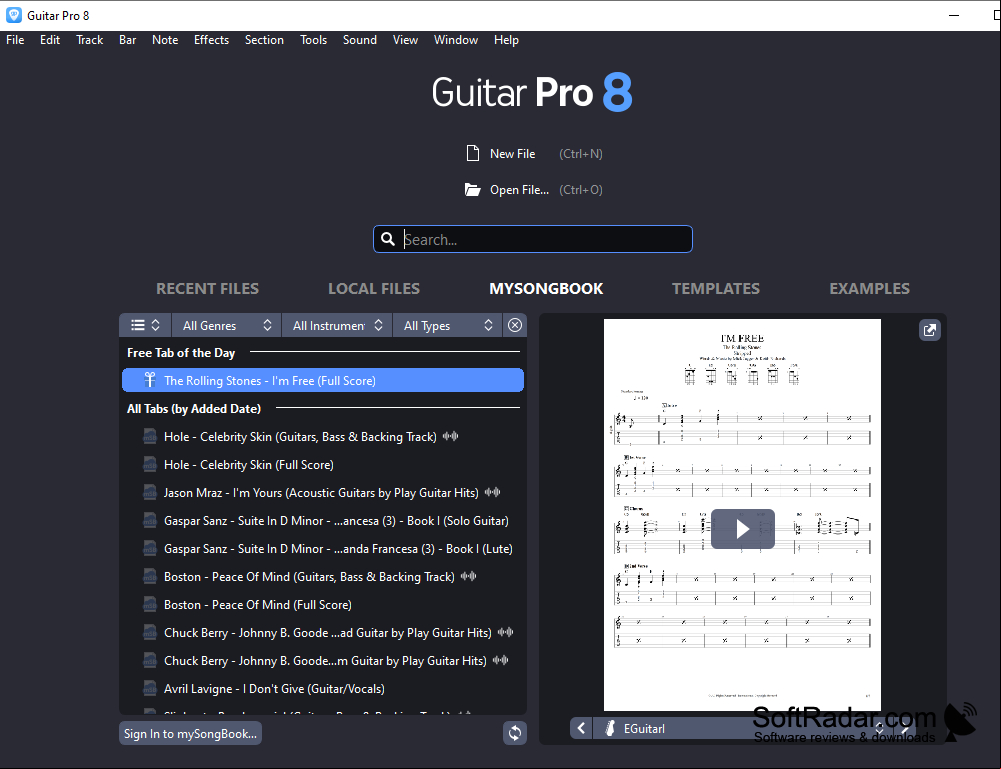The width and height of the screenshot is (1001, 769).
Task: Open the Tools menu
Action: 313,40
